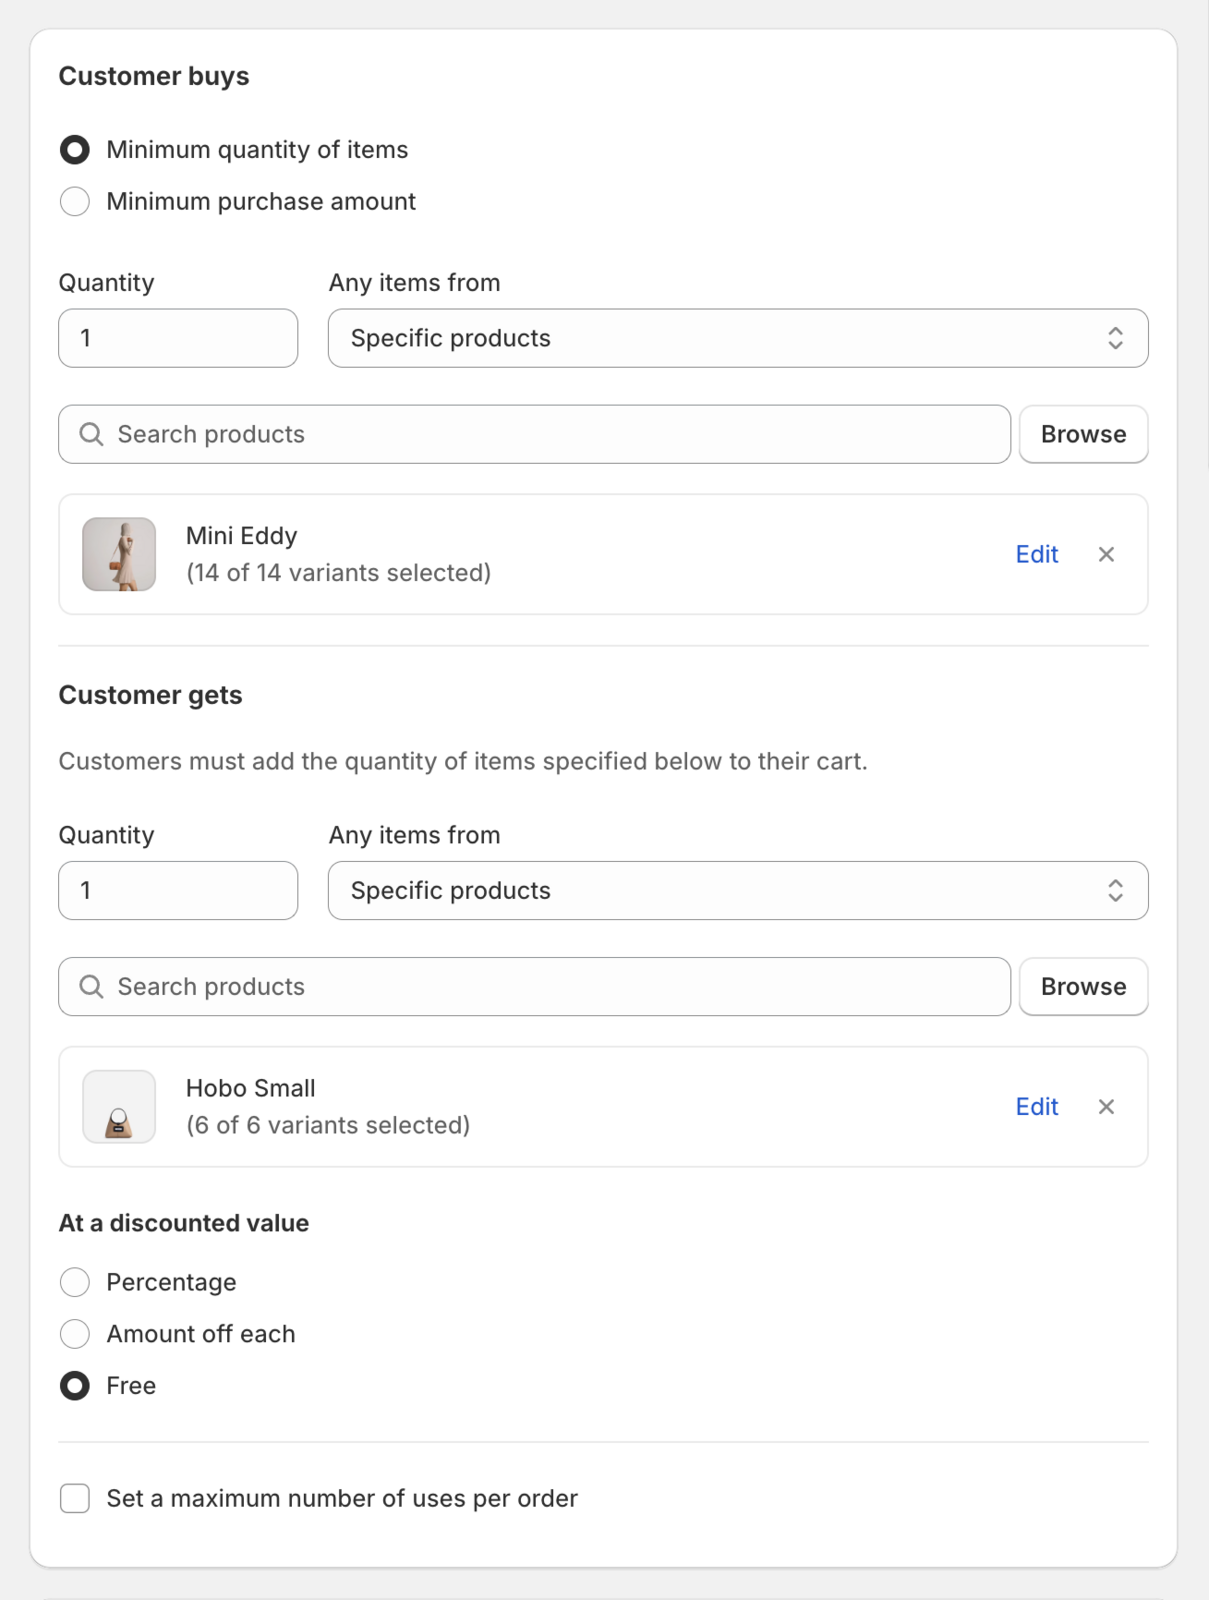Click Hobo Small product thumbnail image
Image resolution: width=1209 pixels, height=1600 pixels.
119,1107
